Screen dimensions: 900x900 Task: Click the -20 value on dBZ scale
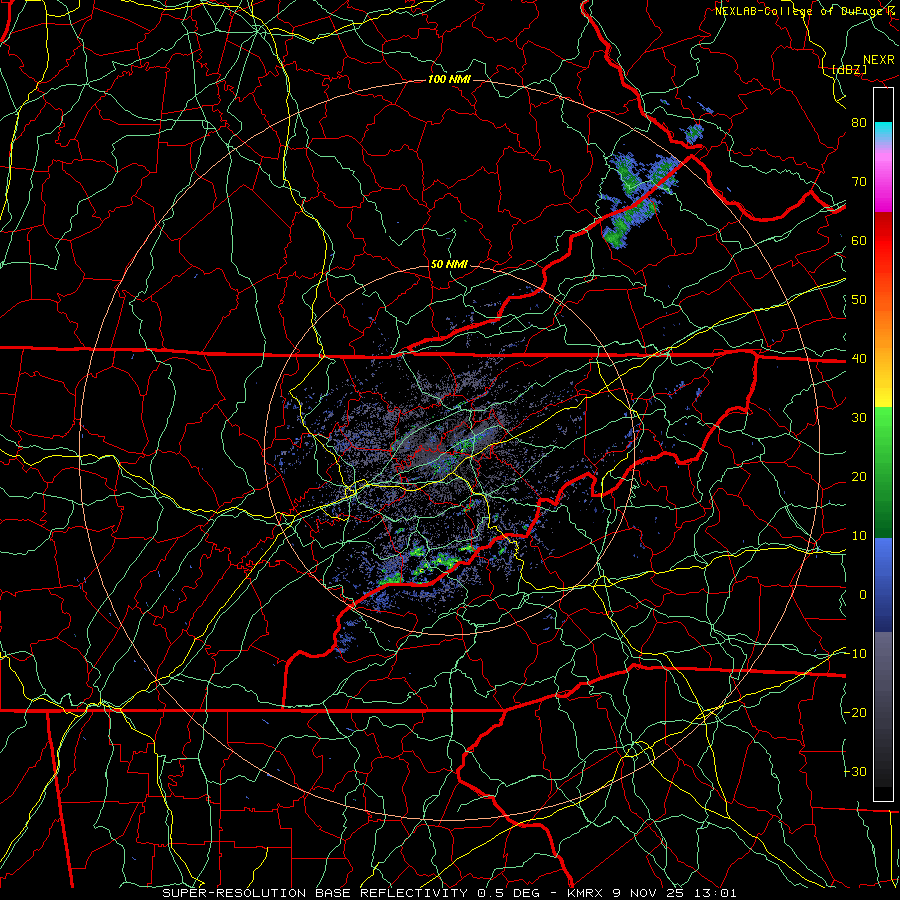(855, 712)
